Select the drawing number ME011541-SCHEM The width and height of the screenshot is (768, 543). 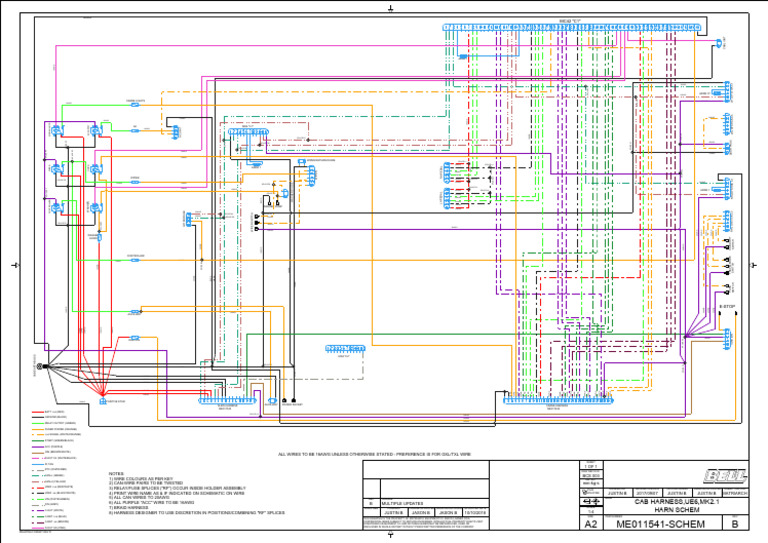coord(661,524)
